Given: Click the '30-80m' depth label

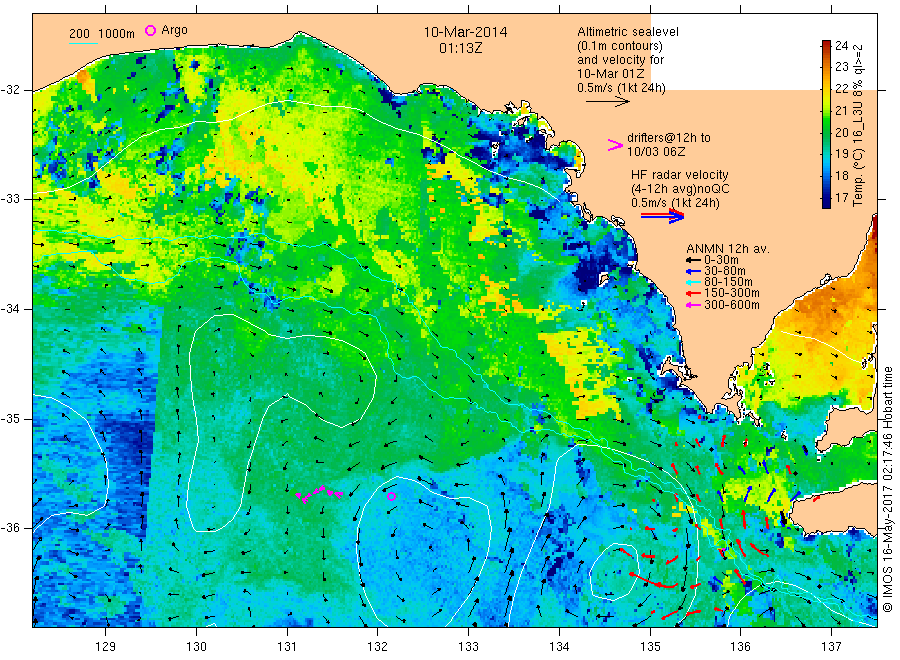Looking at the screenshot, I should coord(724,271).
